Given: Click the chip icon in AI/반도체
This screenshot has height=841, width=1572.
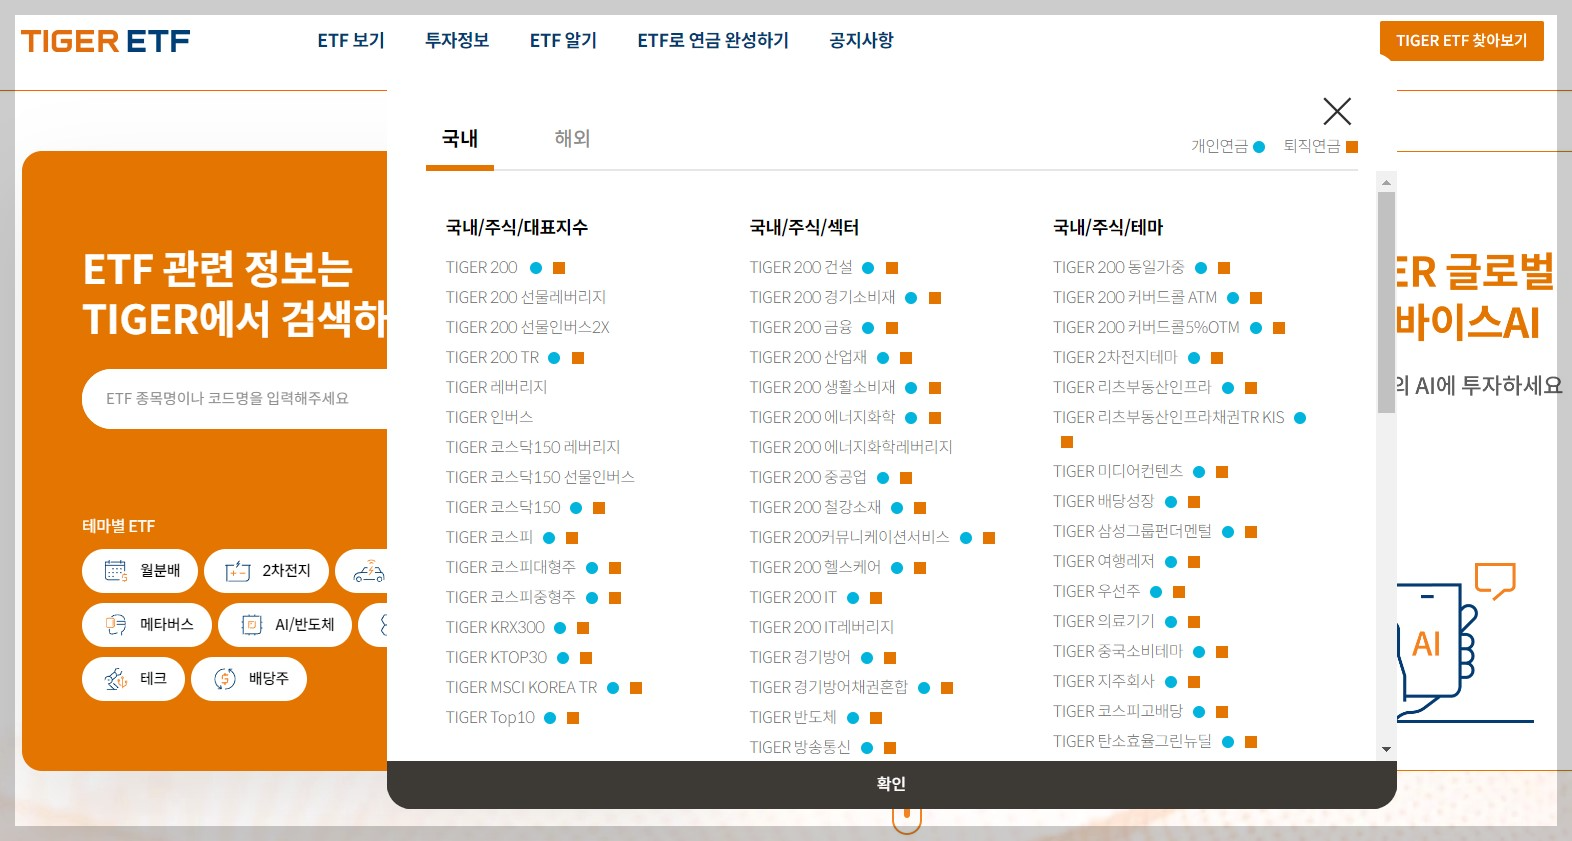Looking at the screenshot, I should click(252, 625).
